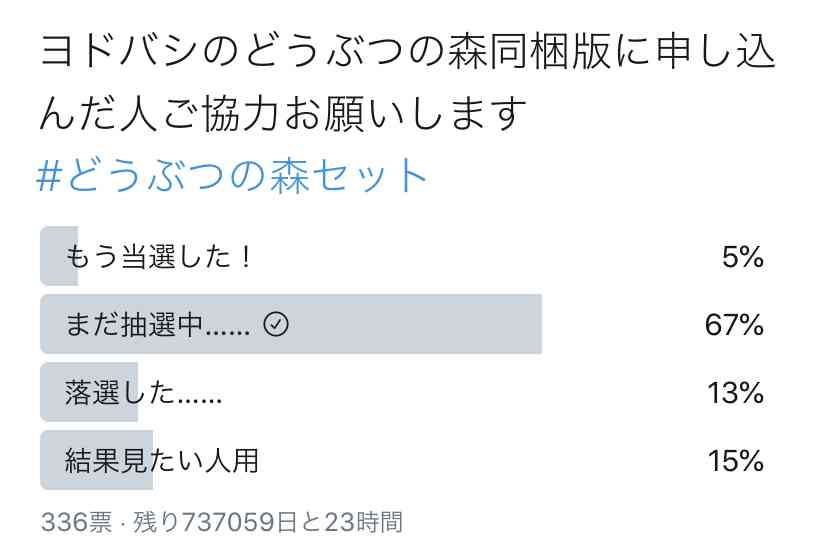Click the 5% result percentage
The height and width of the screenshot is (549, 828).
point(742,257)
